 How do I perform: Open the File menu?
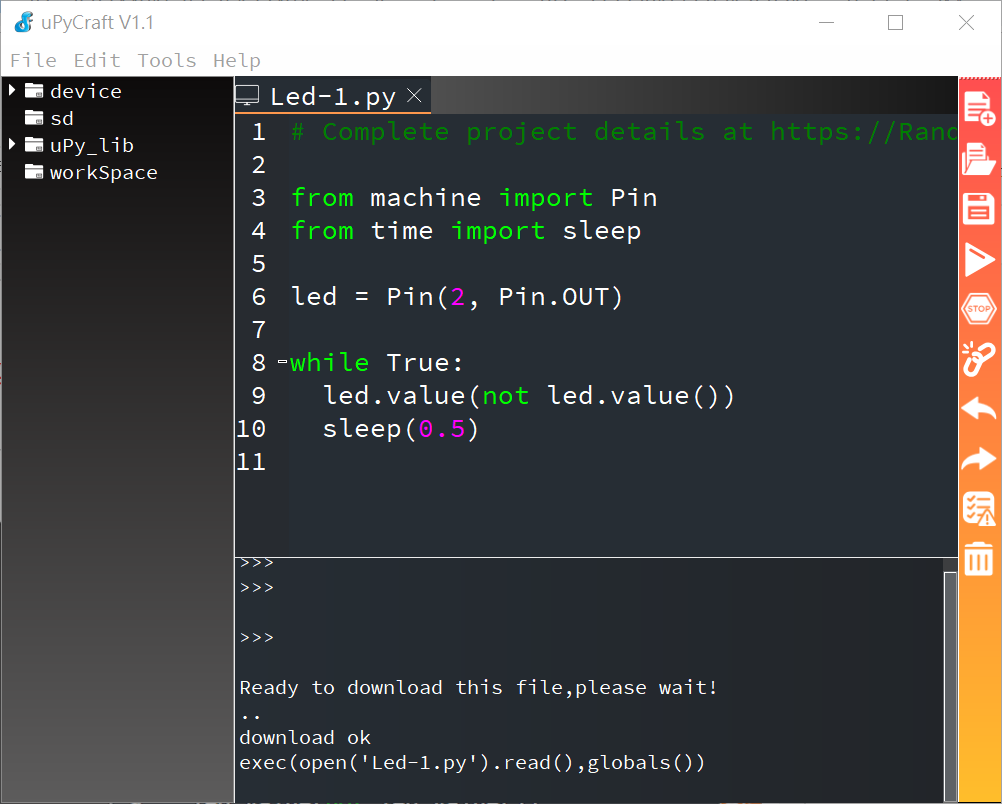click(x=33, y=60)
